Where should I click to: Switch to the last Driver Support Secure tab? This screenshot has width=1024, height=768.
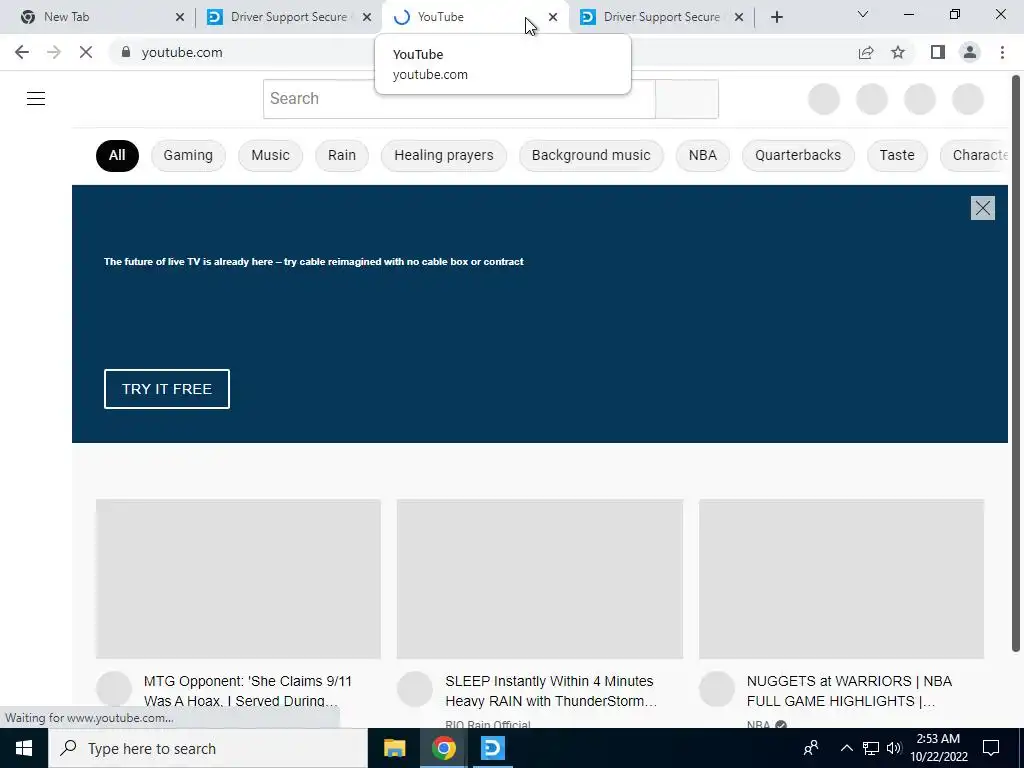pyautogui.click(x=661, y=17)
